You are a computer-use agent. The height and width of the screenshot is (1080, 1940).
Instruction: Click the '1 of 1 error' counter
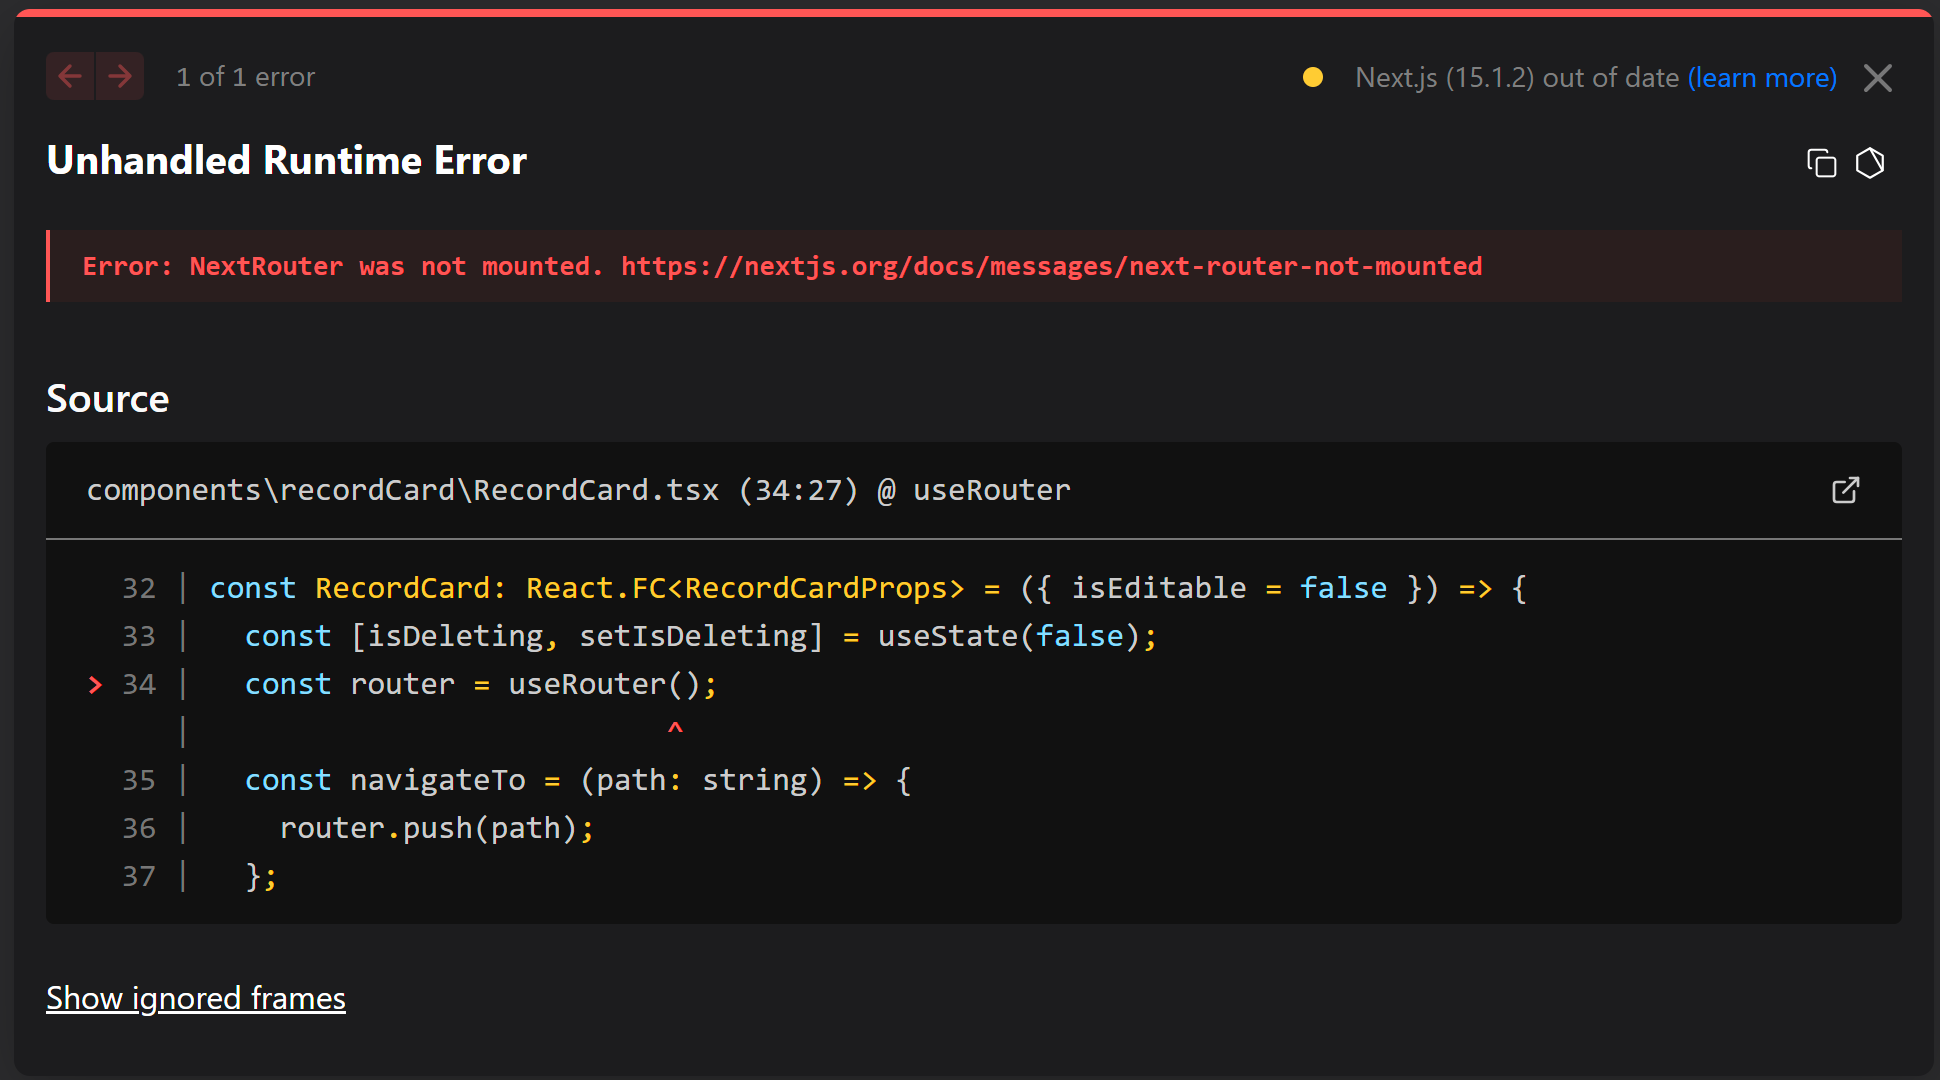coord(245,77)
